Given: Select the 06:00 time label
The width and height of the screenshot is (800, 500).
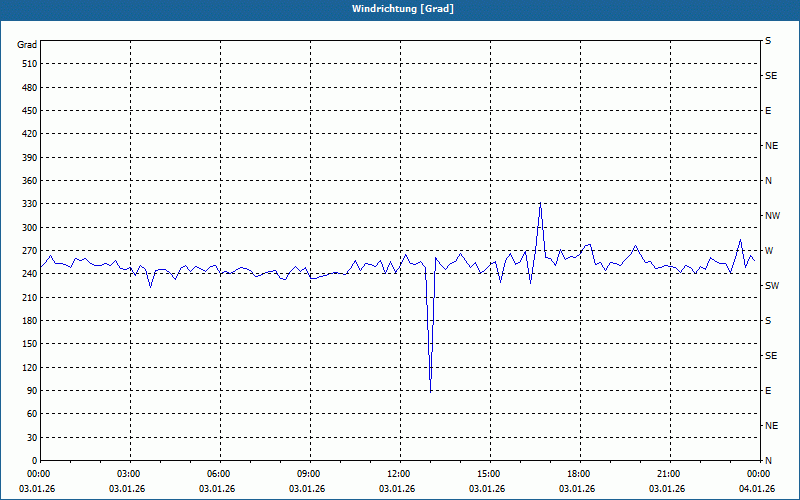Looking at the screenshot, I should tap(219, 474).
